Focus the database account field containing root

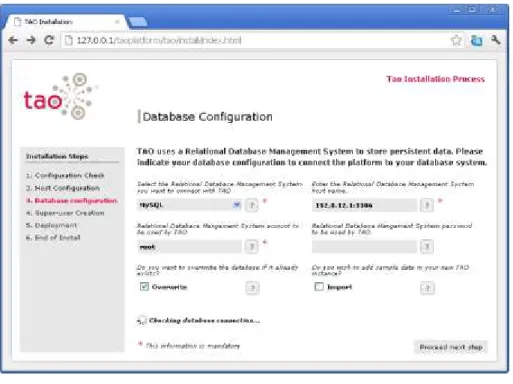(x=189, y=247)
